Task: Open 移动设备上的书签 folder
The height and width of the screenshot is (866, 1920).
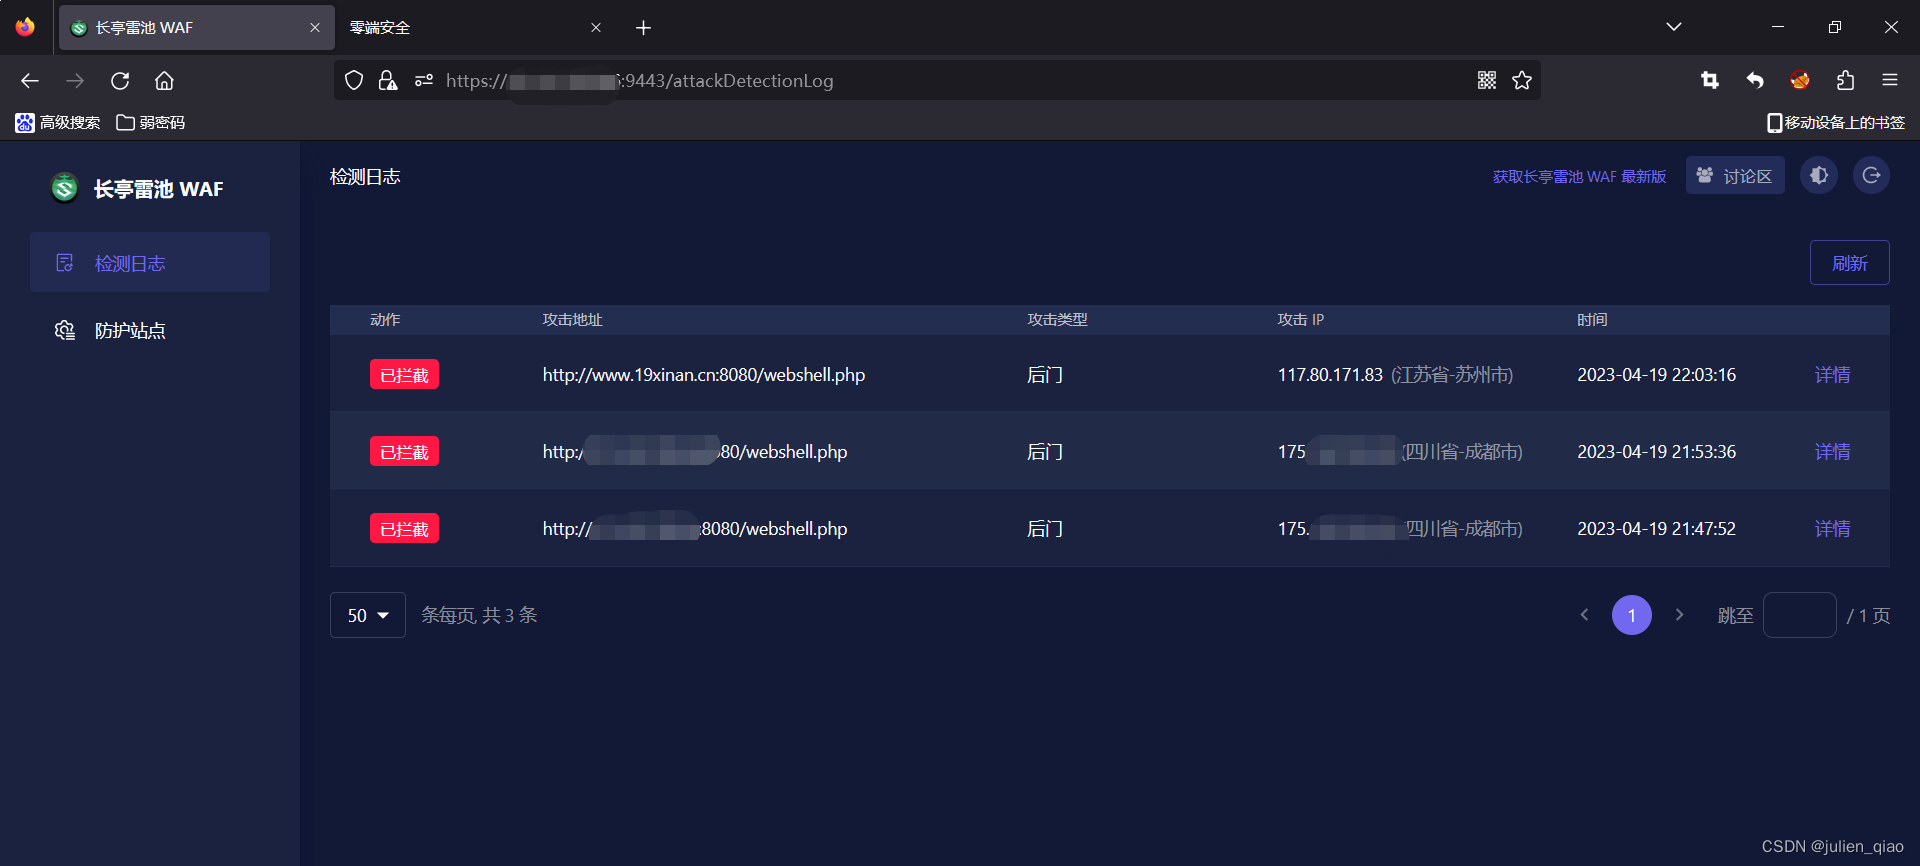Action: (x=1836, y=123)
